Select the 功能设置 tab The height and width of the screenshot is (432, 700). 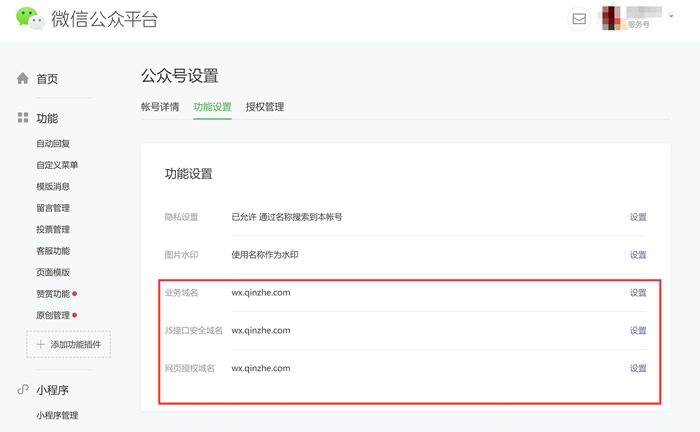[212, 107]
